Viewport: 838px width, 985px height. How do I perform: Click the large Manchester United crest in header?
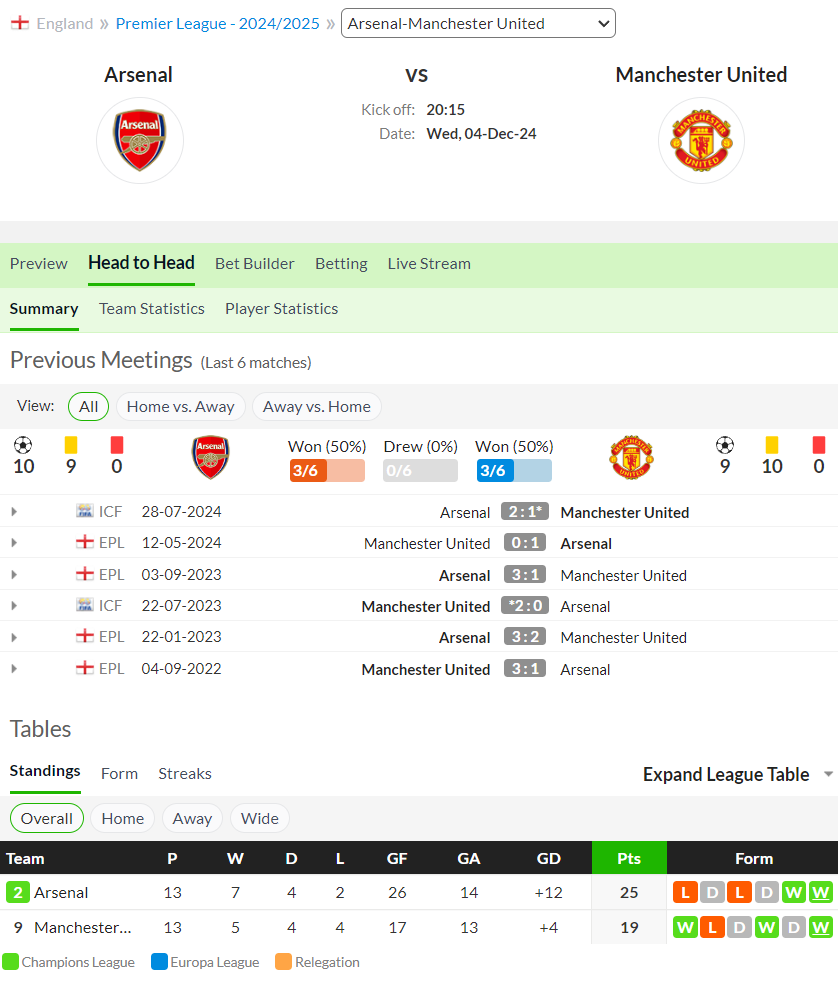(701, 140)
